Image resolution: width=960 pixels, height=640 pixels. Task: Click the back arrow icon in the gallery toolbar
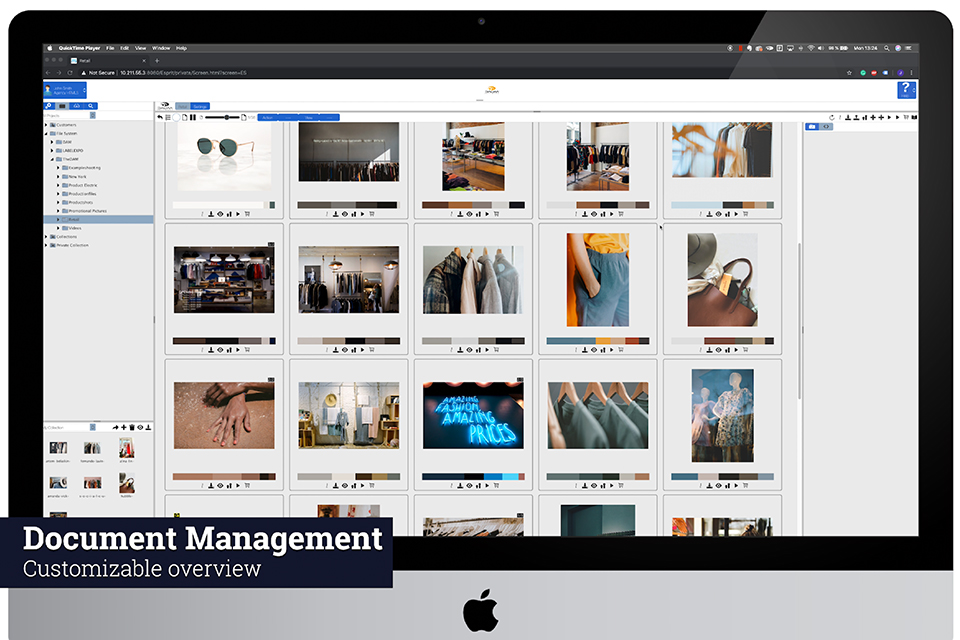[160, 117]
